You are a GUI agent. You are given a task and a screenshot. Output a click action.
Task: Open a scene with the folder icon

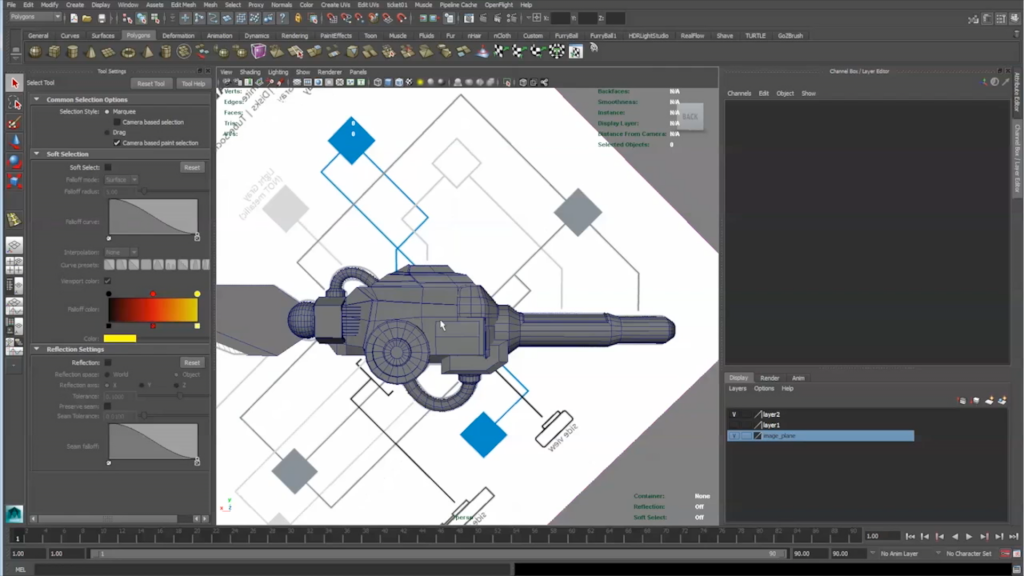(87, 18)
